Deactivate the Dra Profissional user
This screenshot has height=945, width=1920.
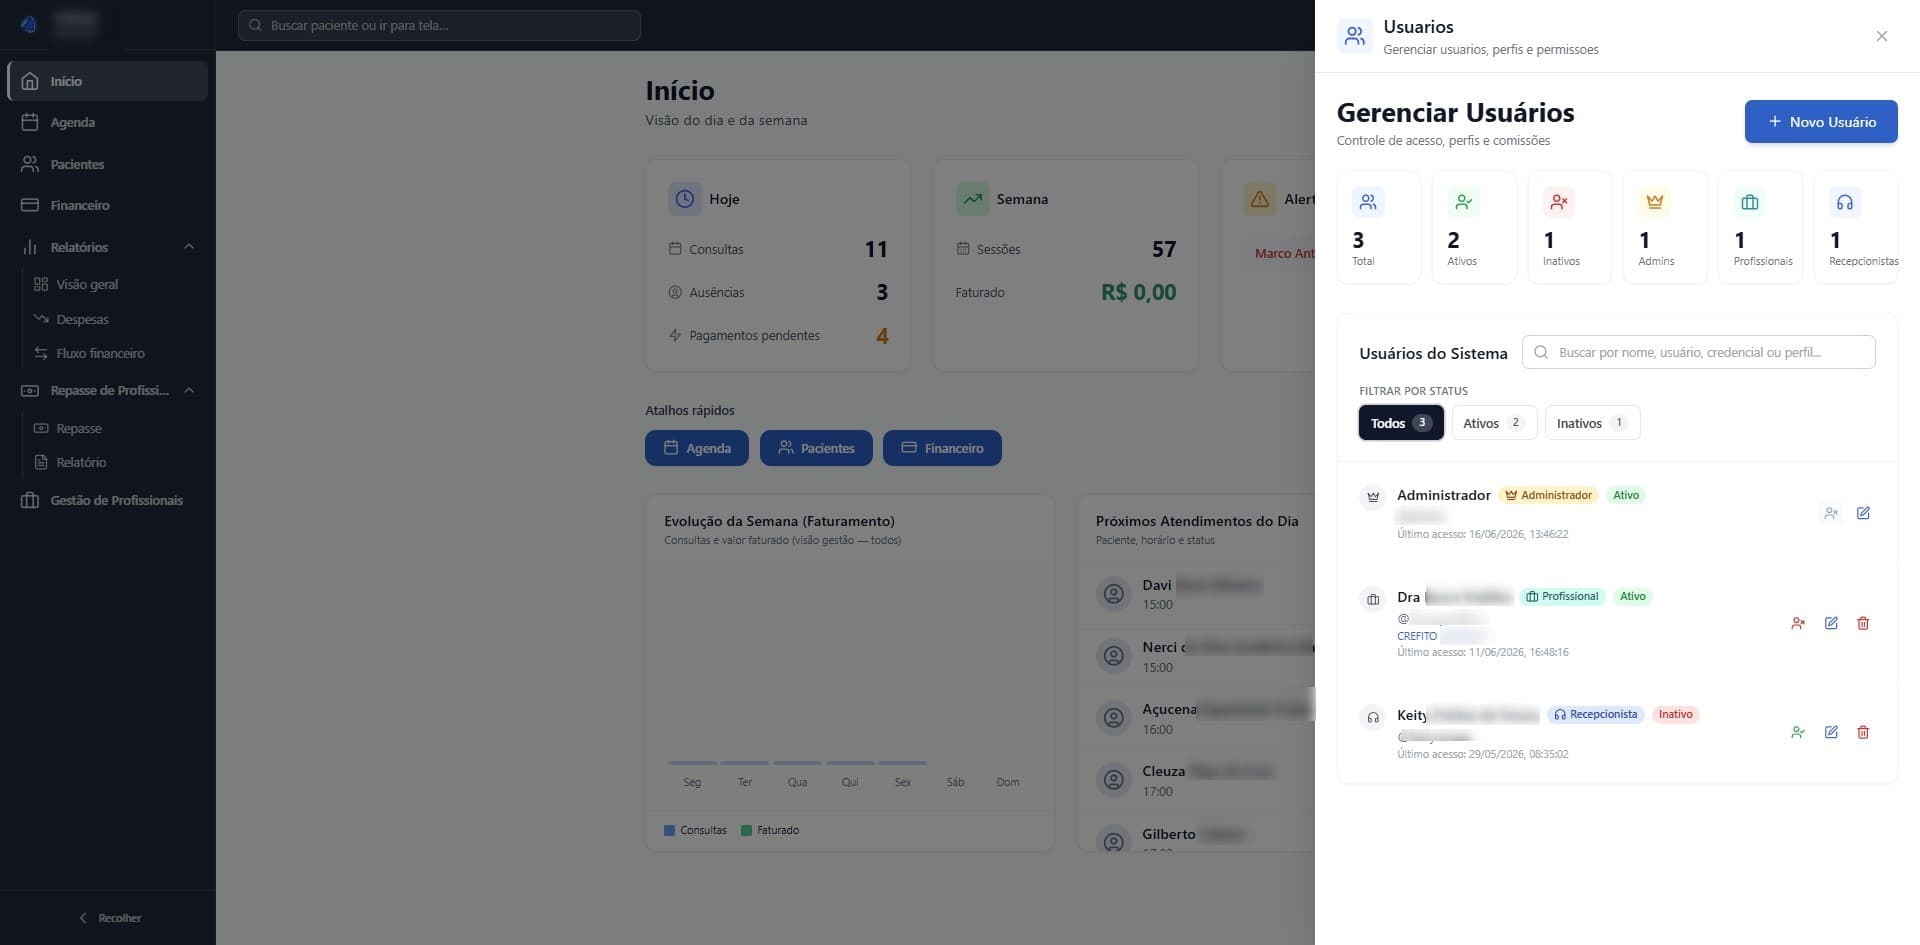1798,623
